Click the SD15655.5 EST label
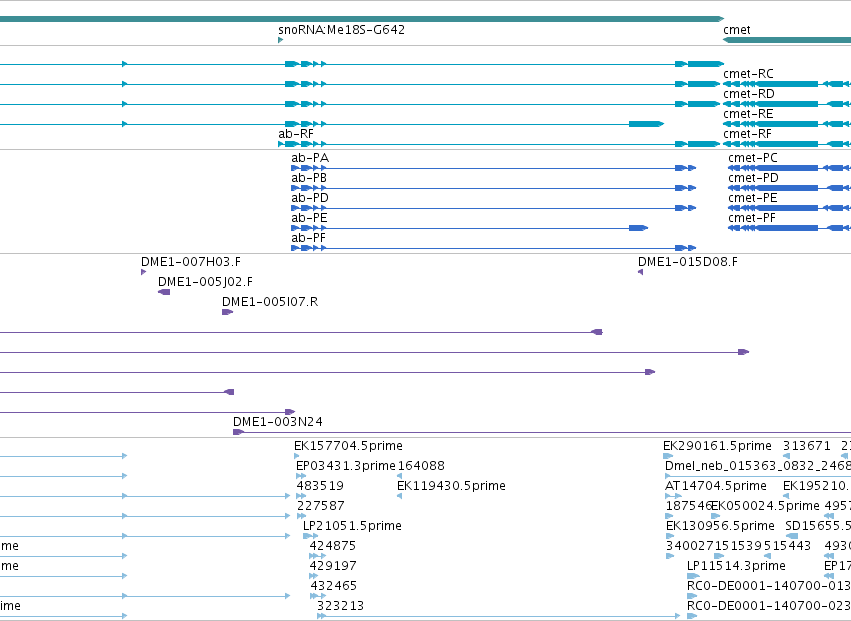The height and width of the screenshot is (621, 851). point(818,527)
